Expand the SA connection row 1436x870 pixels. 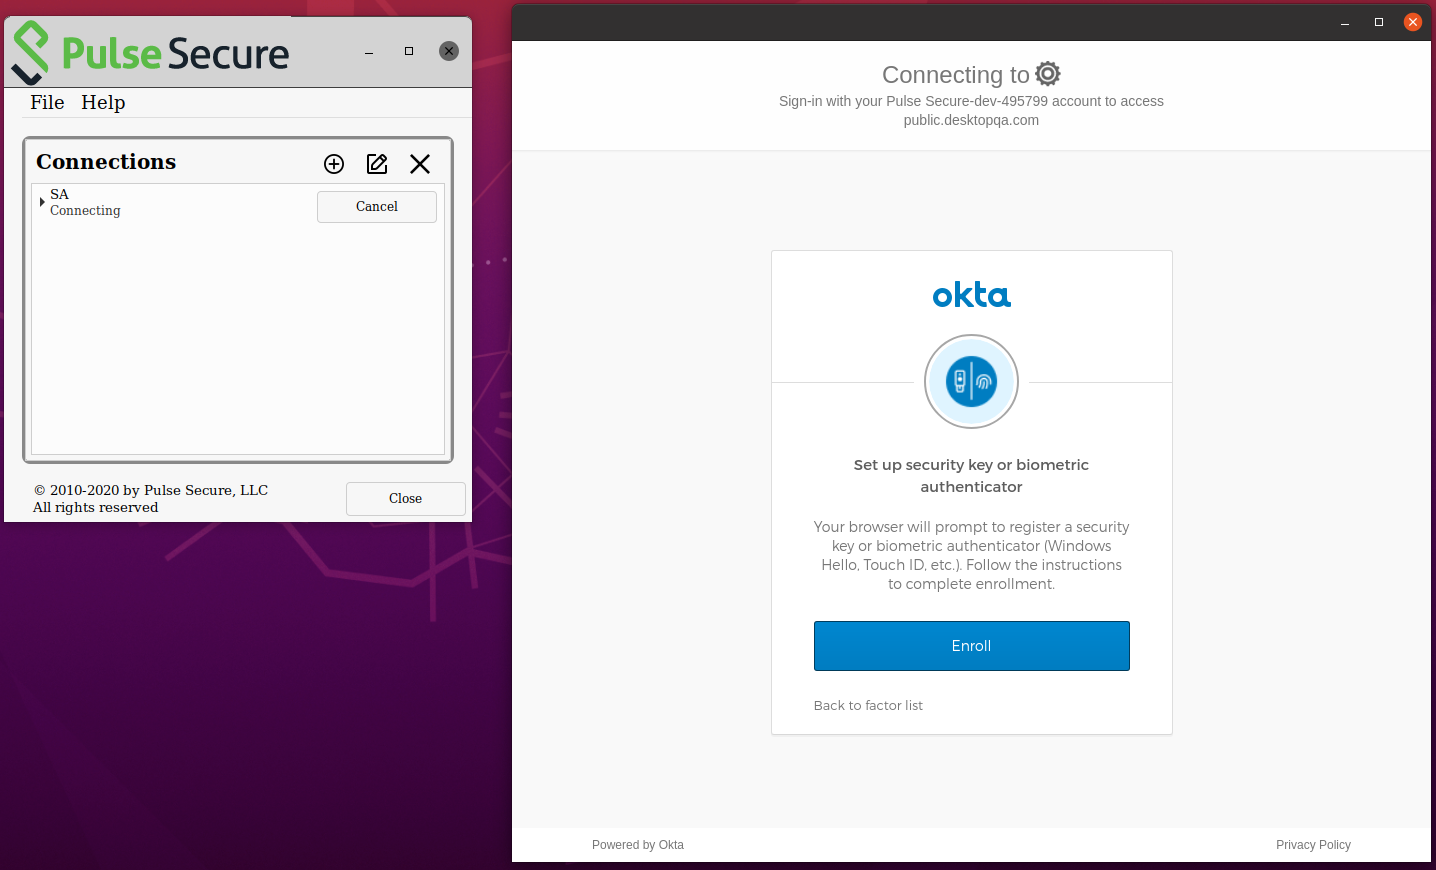click(42, 202)
